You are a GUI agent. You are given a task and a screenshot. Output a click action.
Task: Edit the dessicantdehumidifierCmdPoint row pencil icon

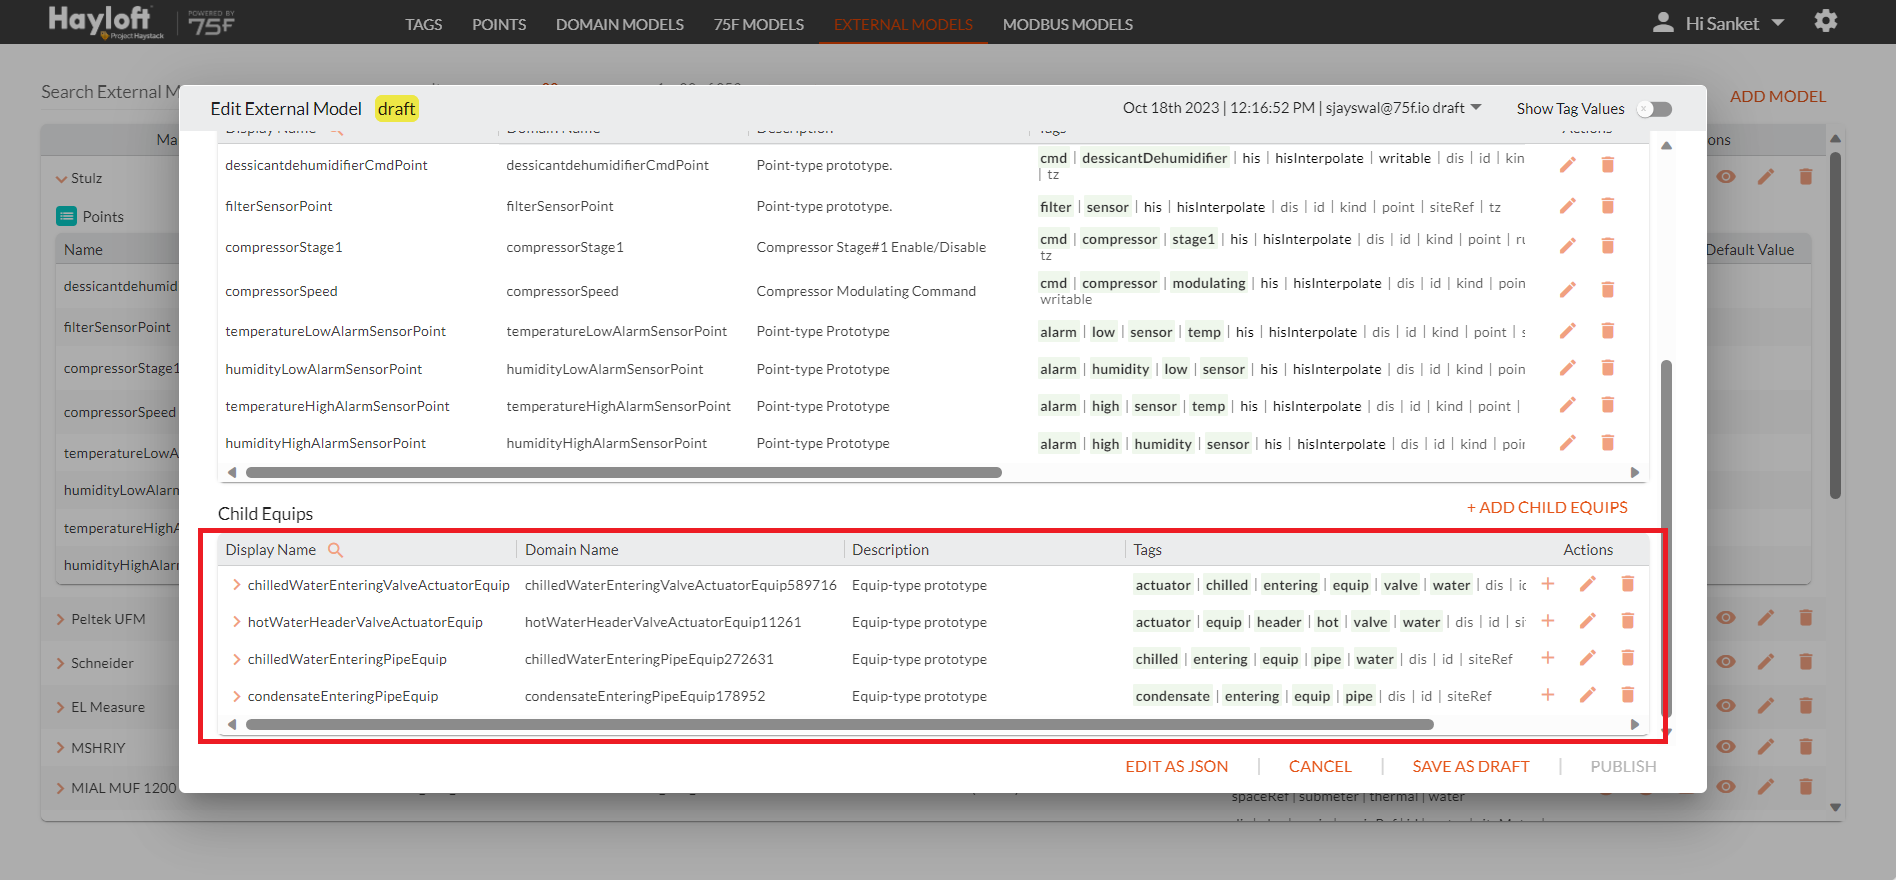click(1567, 165)
